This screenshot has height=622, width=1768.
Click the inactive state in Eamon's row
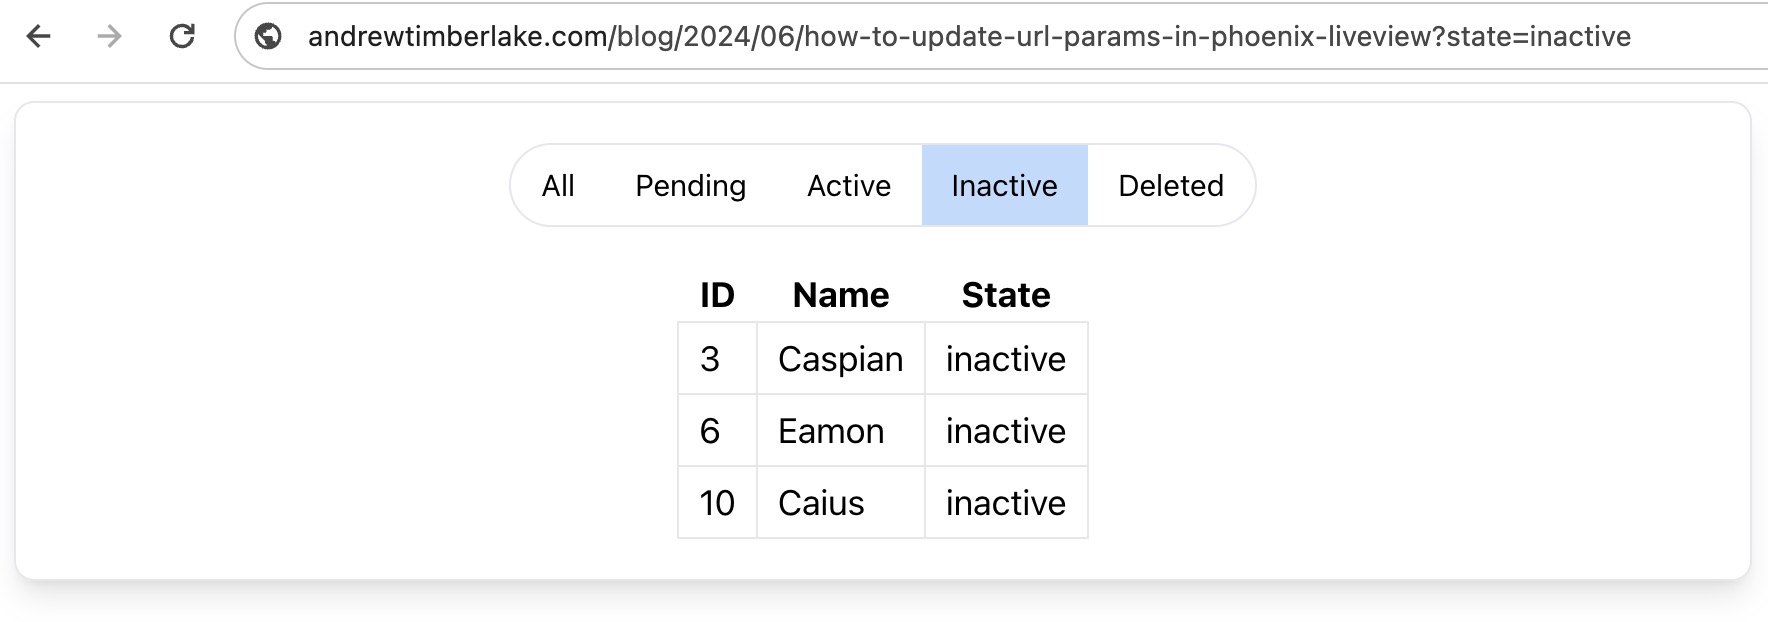click(1005, 431)
